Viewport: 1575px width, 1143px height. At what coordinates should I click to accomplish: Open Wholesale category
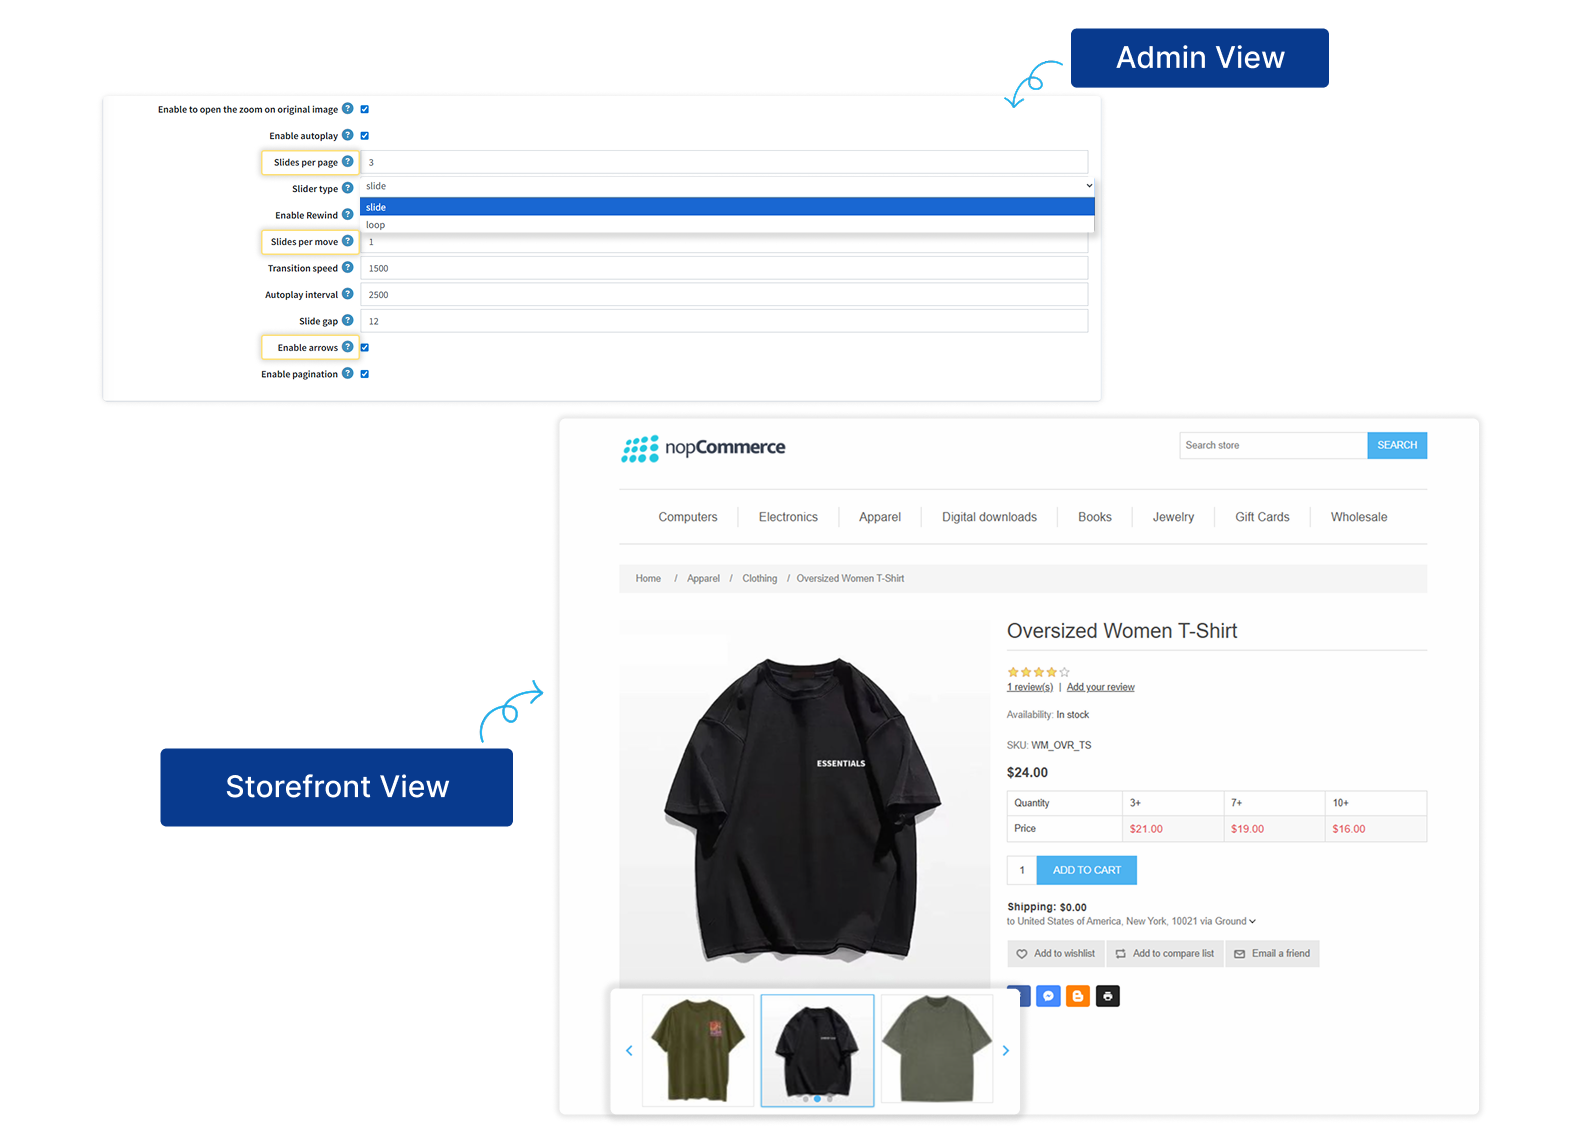(x=1359, y=517)
